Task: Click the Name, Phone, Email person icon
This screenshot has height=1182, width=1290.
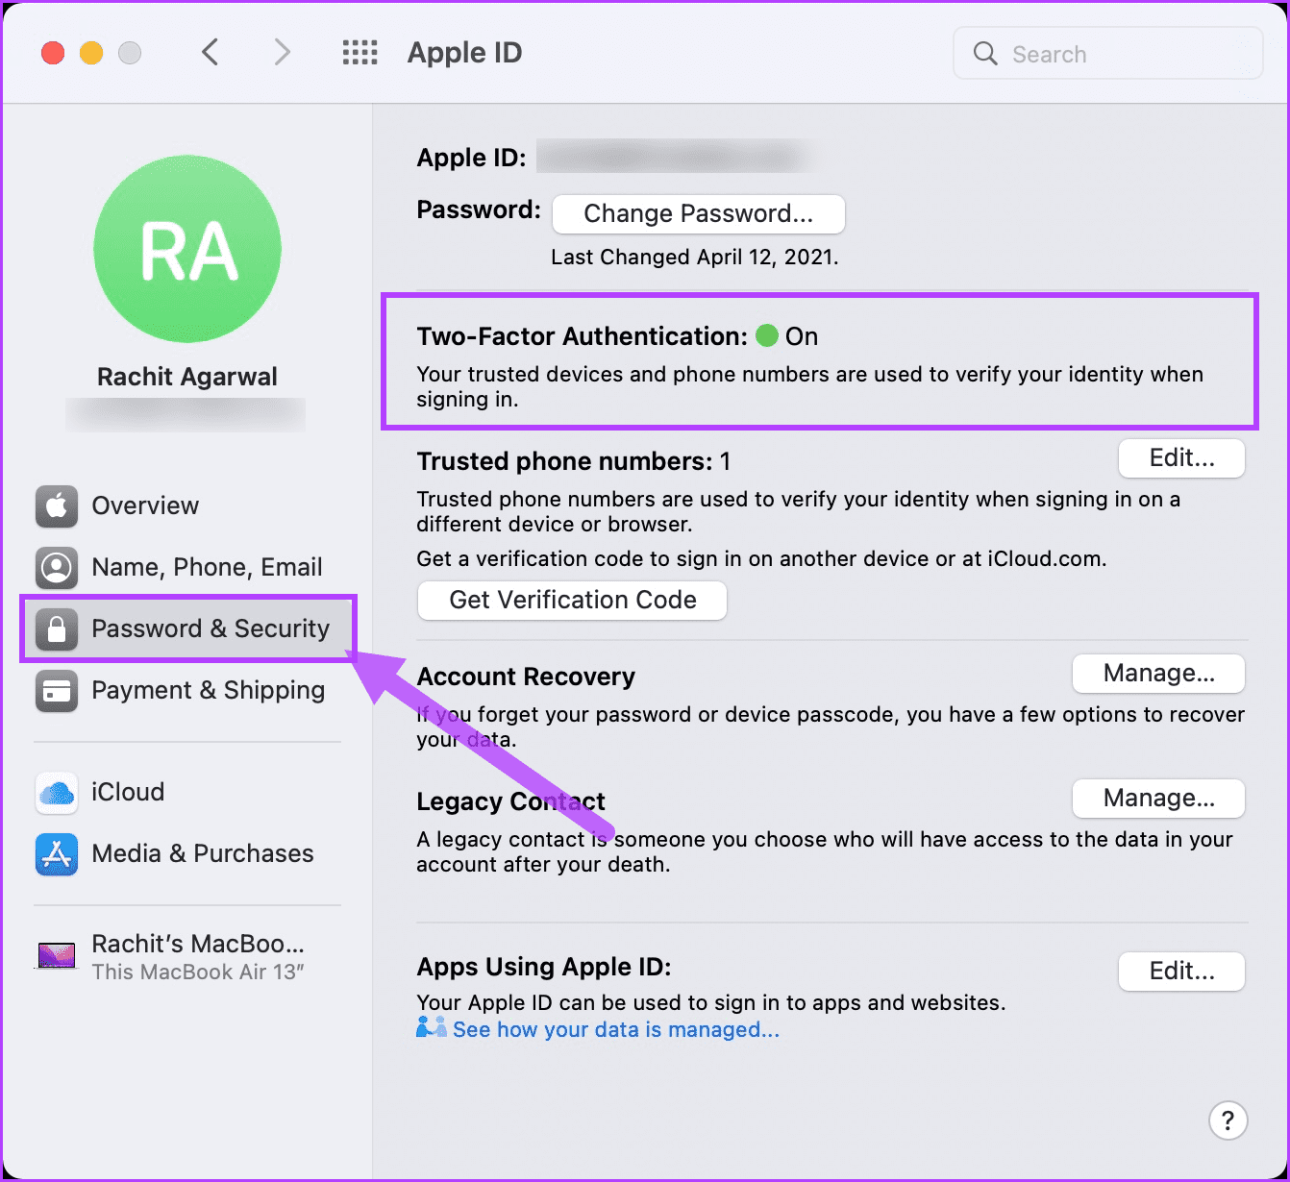Action: pos(57,567)
